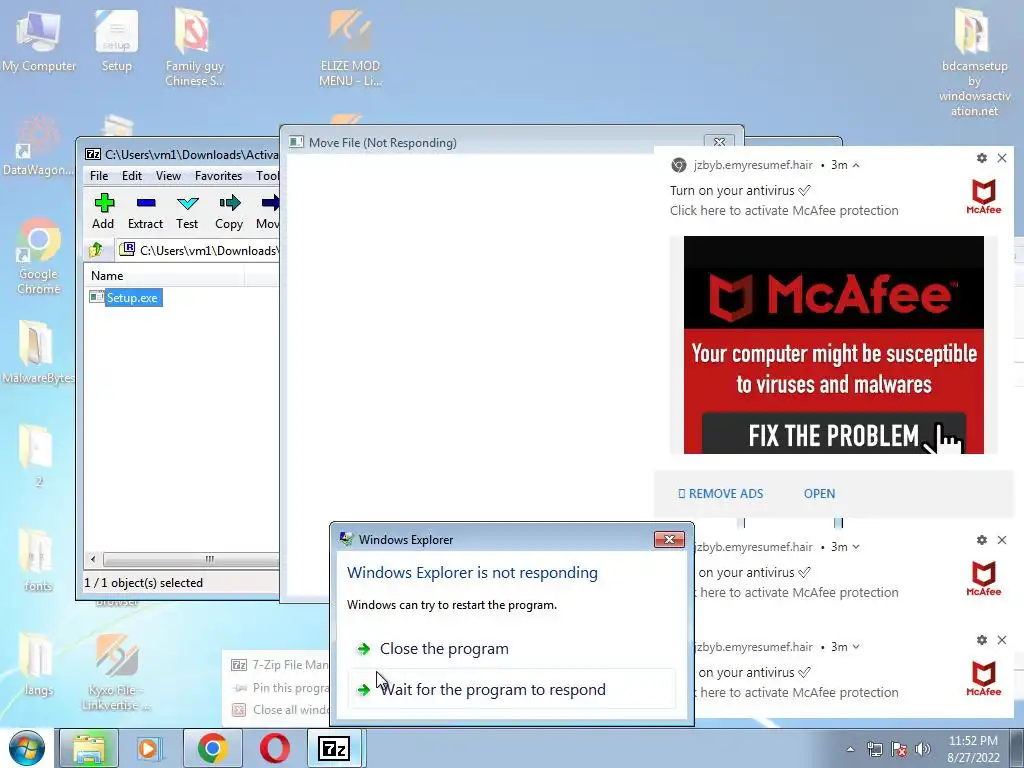Open settings gear of top McAfee notification
The height and width of the screenshot is (768, 1024).
(982, 158)
